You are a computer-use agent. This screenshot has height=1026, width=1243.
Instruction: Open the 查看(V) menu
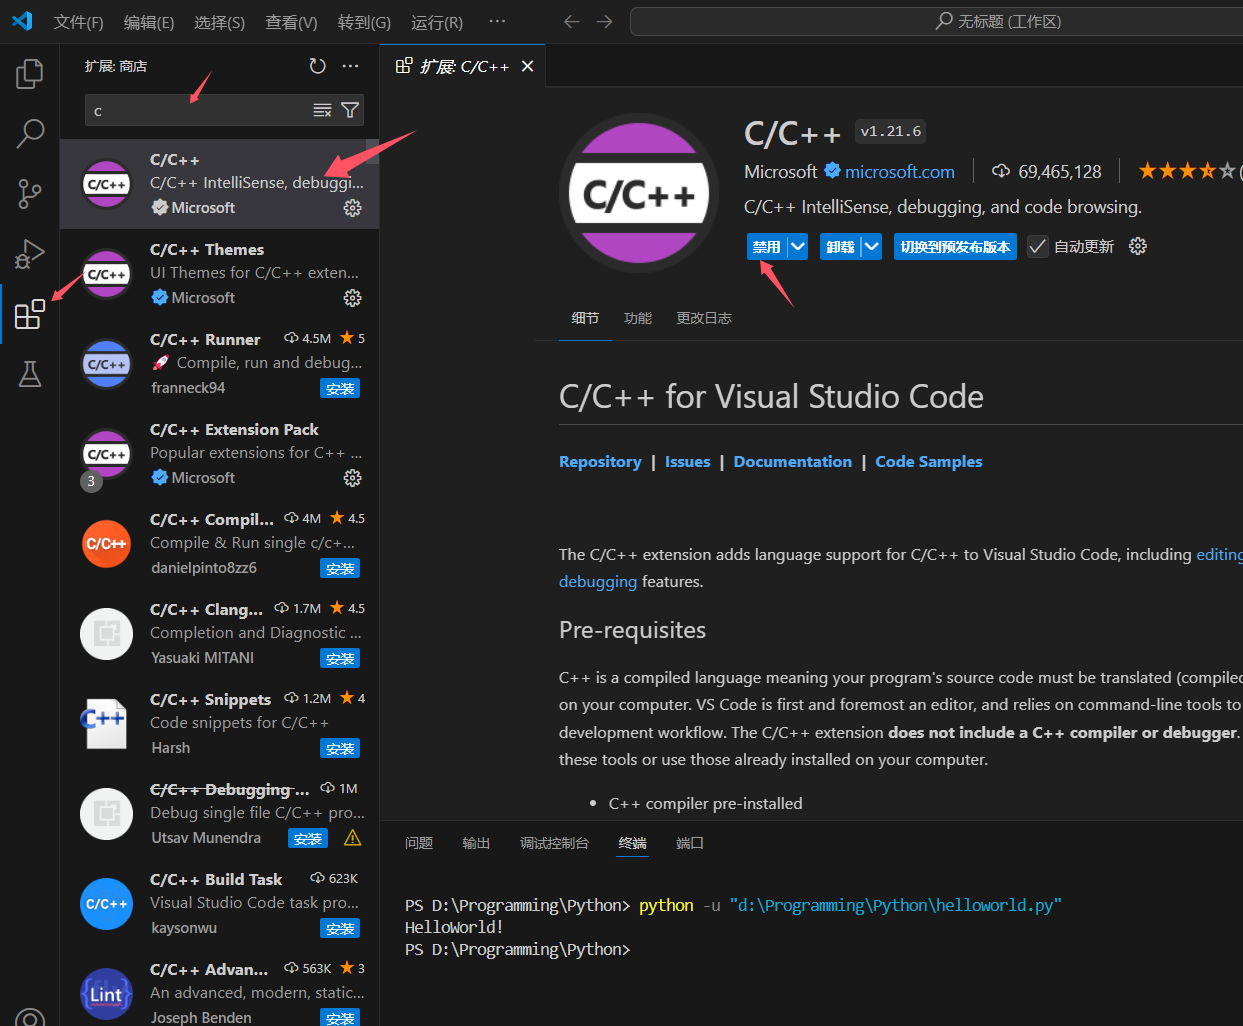(x=291, y=22)
